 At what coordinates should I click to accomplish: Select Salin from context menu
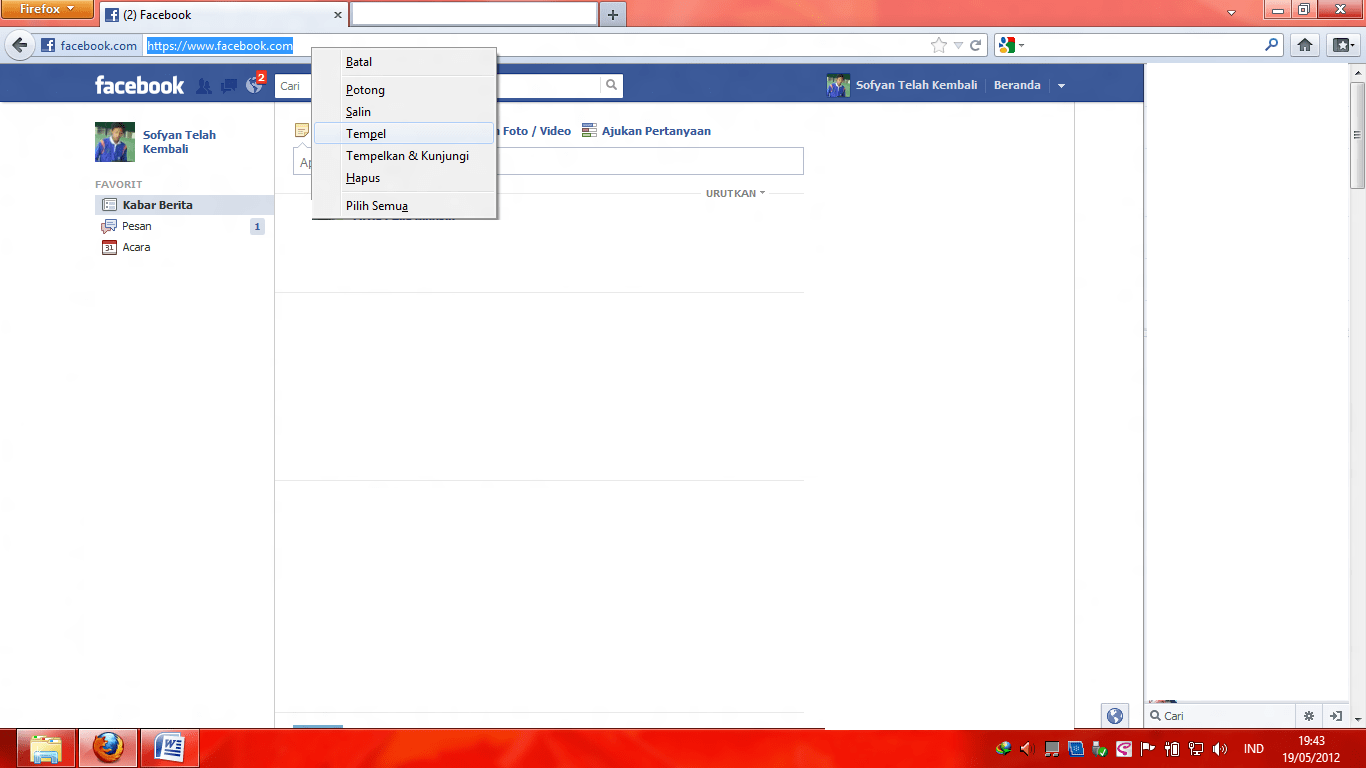tap(404, 112)
